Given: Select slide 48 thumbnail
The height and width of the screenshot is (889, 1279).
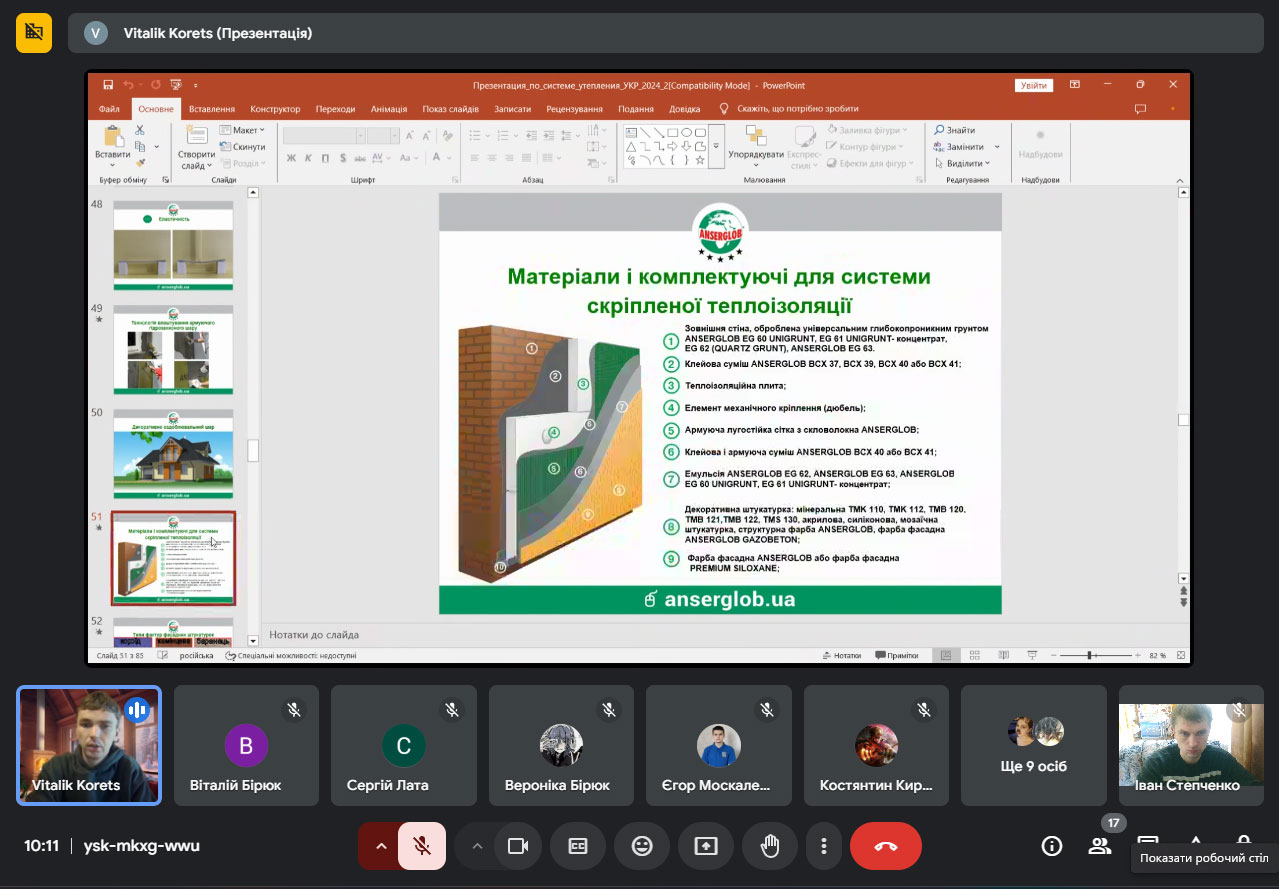Looking at the screenshot, I should (x=173, y=247).
